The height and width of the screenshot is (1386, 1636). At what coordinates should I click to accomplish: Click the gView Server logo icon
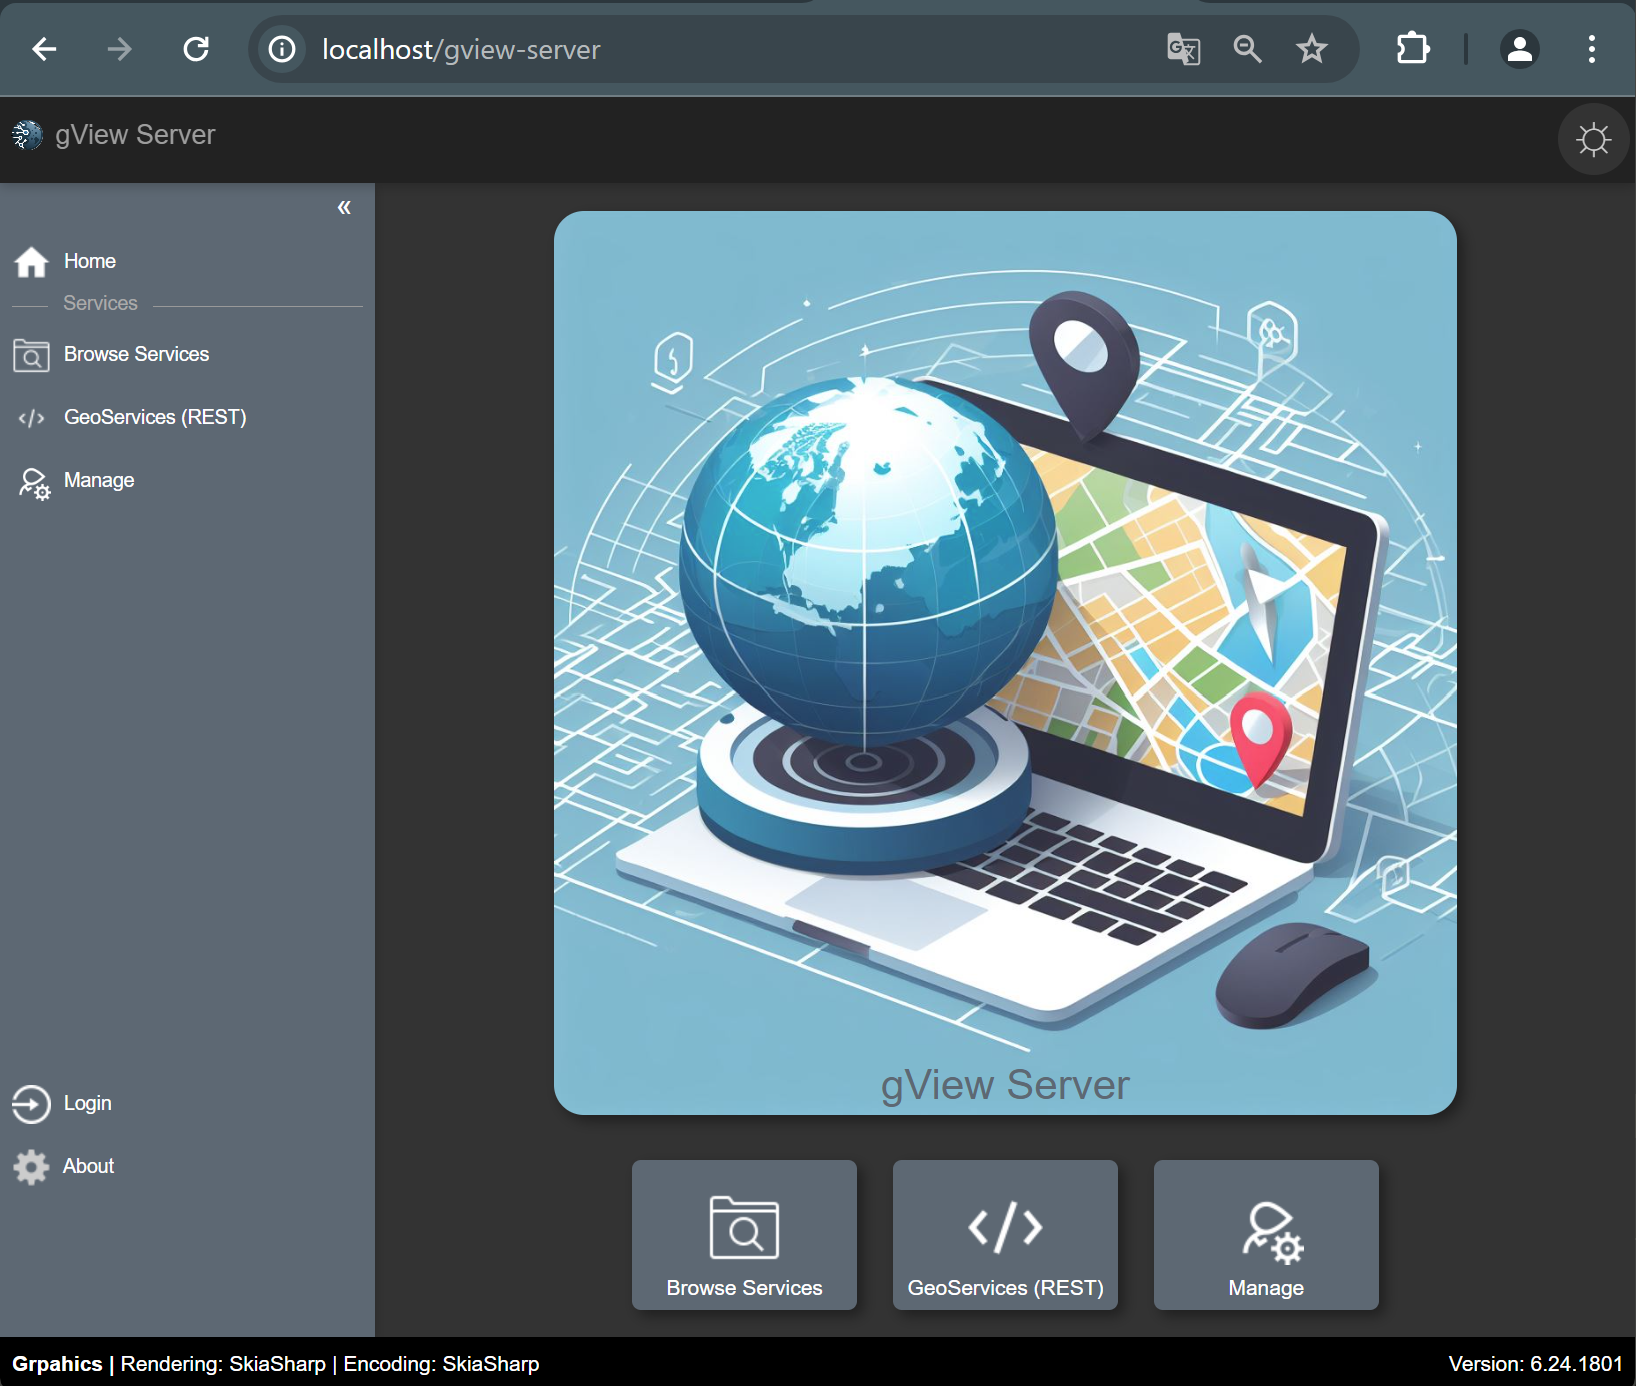27,135
